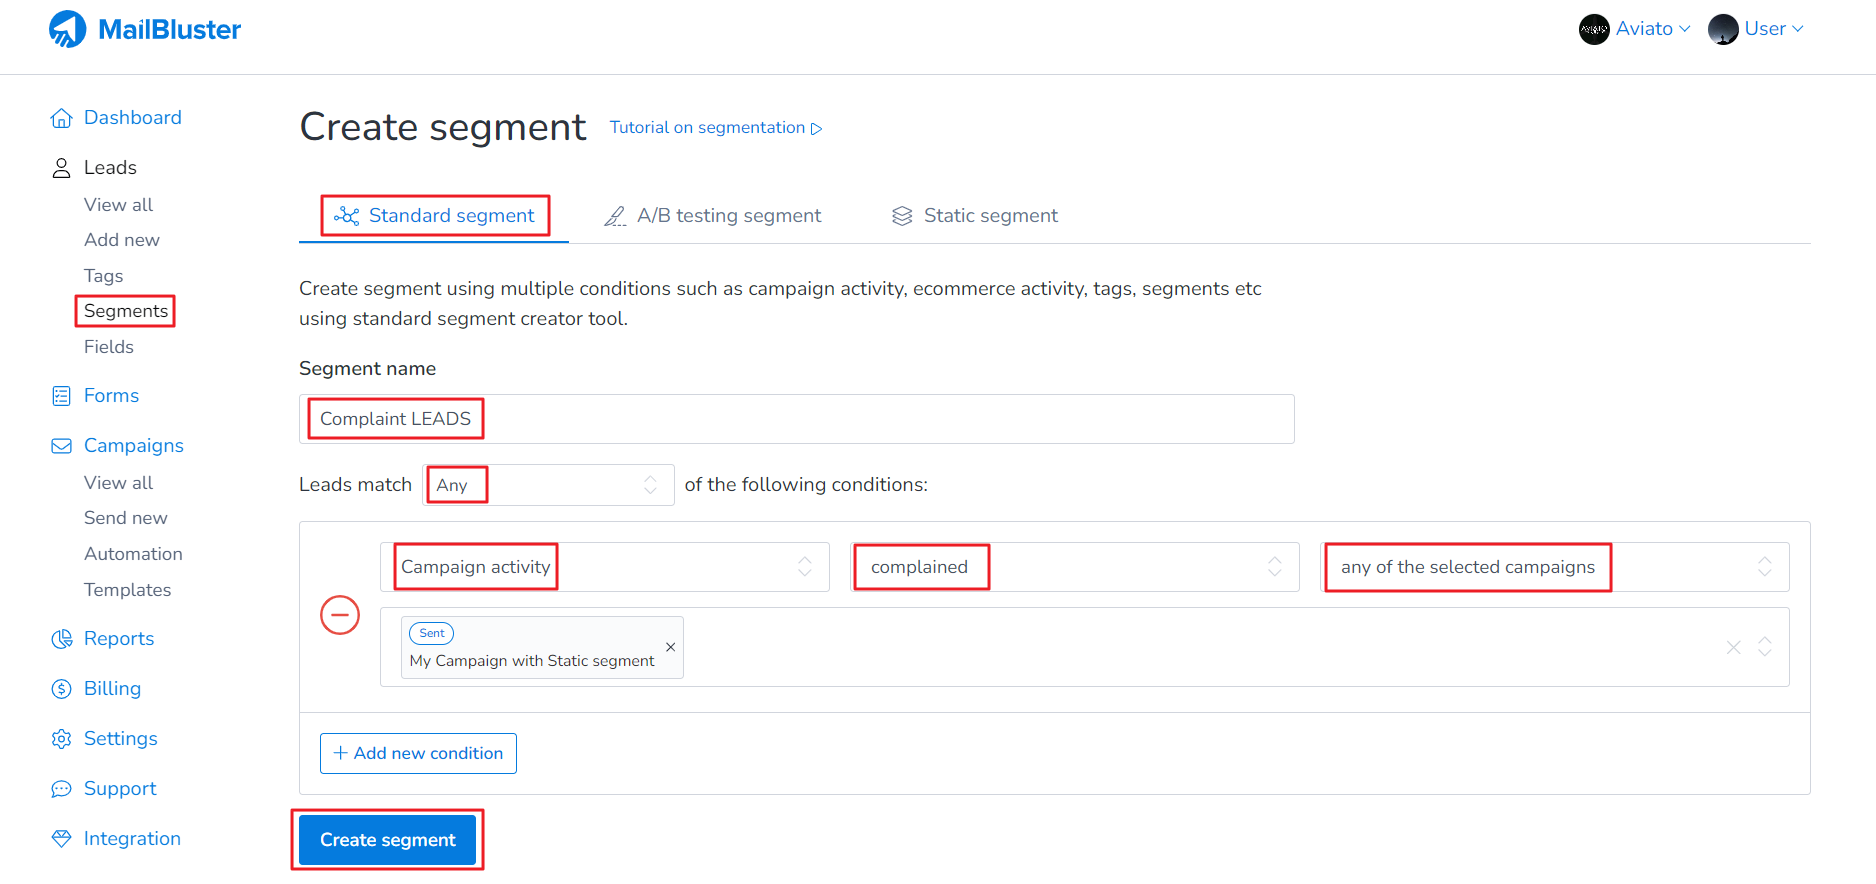Click the Create segment button
The image size is (1876, 884).
[x=387, y=839]
